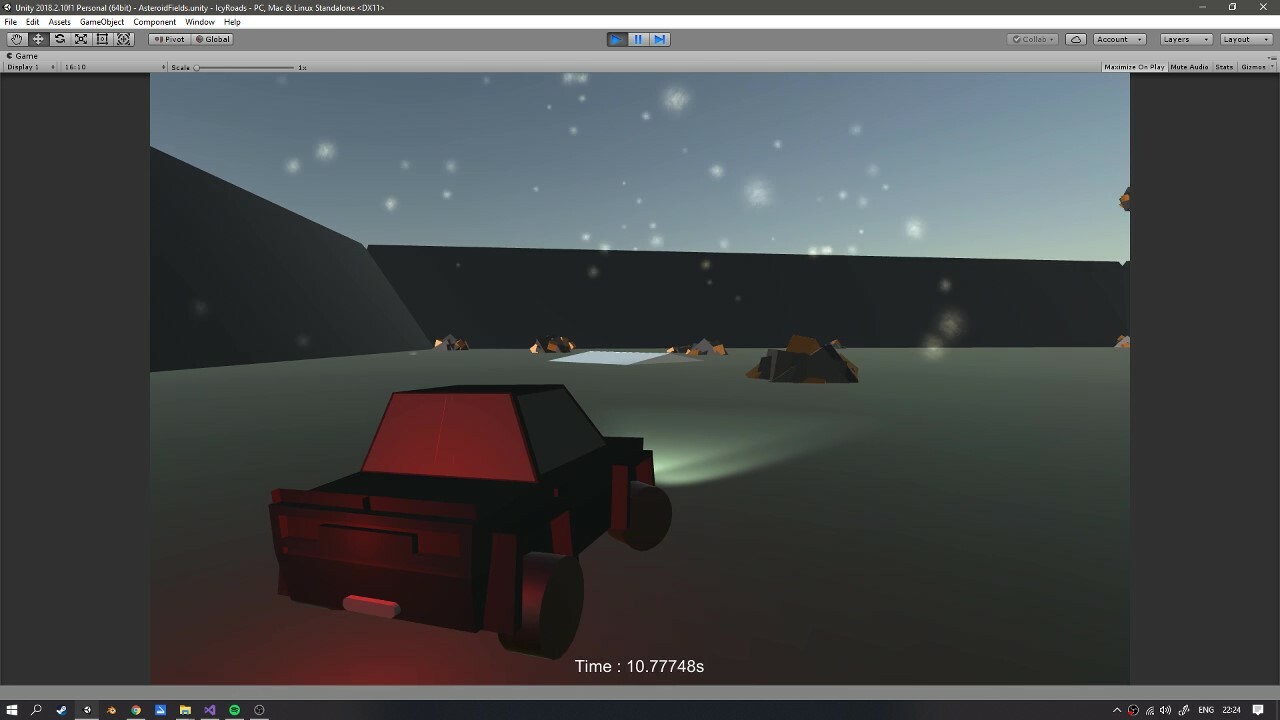Click the Game view Scale slider
Viewport: 1280px width, 720px height.
tap(245, 67)
